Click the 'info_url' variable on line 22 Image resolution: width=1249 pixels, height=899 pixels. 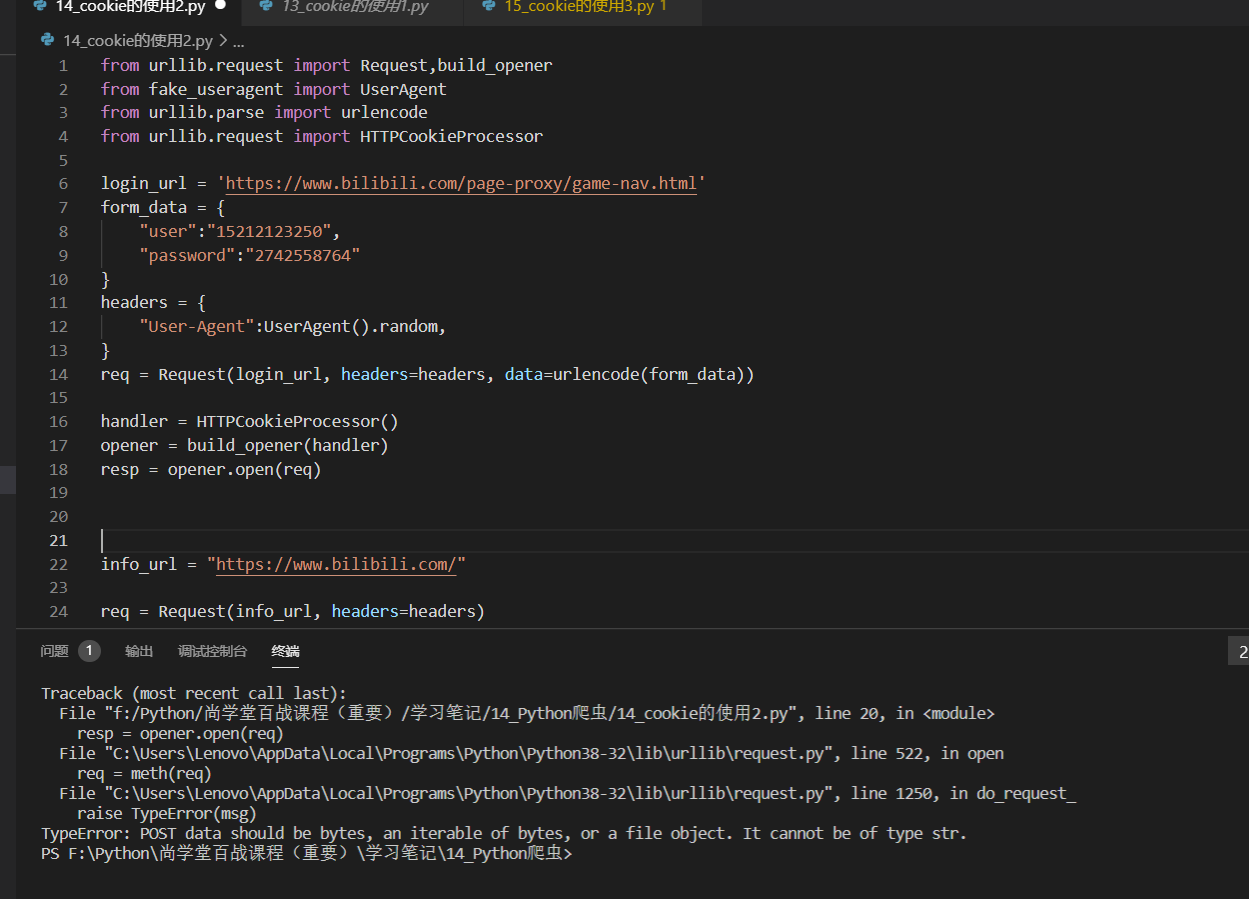click(x=139, y=565)
